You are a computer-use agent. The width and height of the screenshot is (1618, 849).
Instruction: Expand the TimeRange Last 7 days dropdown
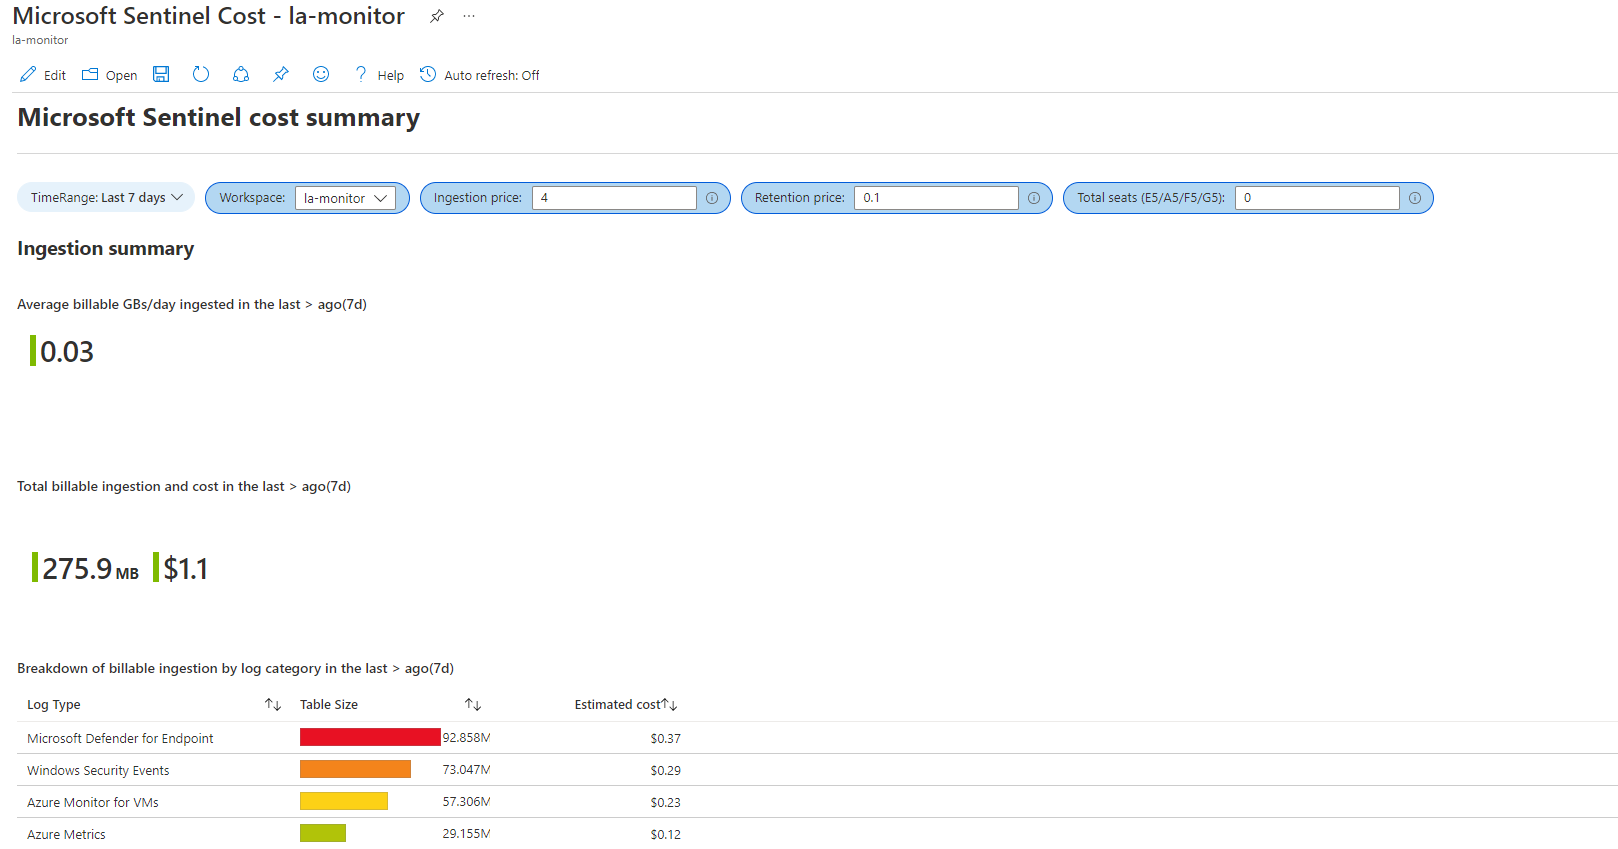[x=106, y=198]
